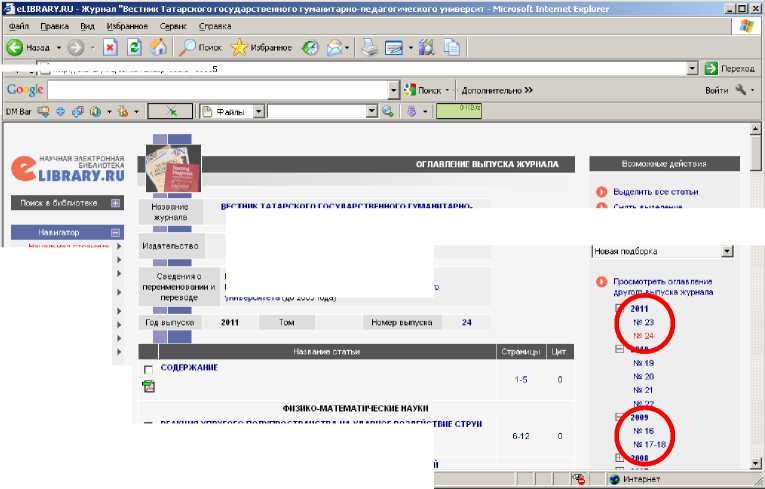Print the page with the printer icon
The width and height of the screenshot is (765, 489).
(x=369, y=48)
